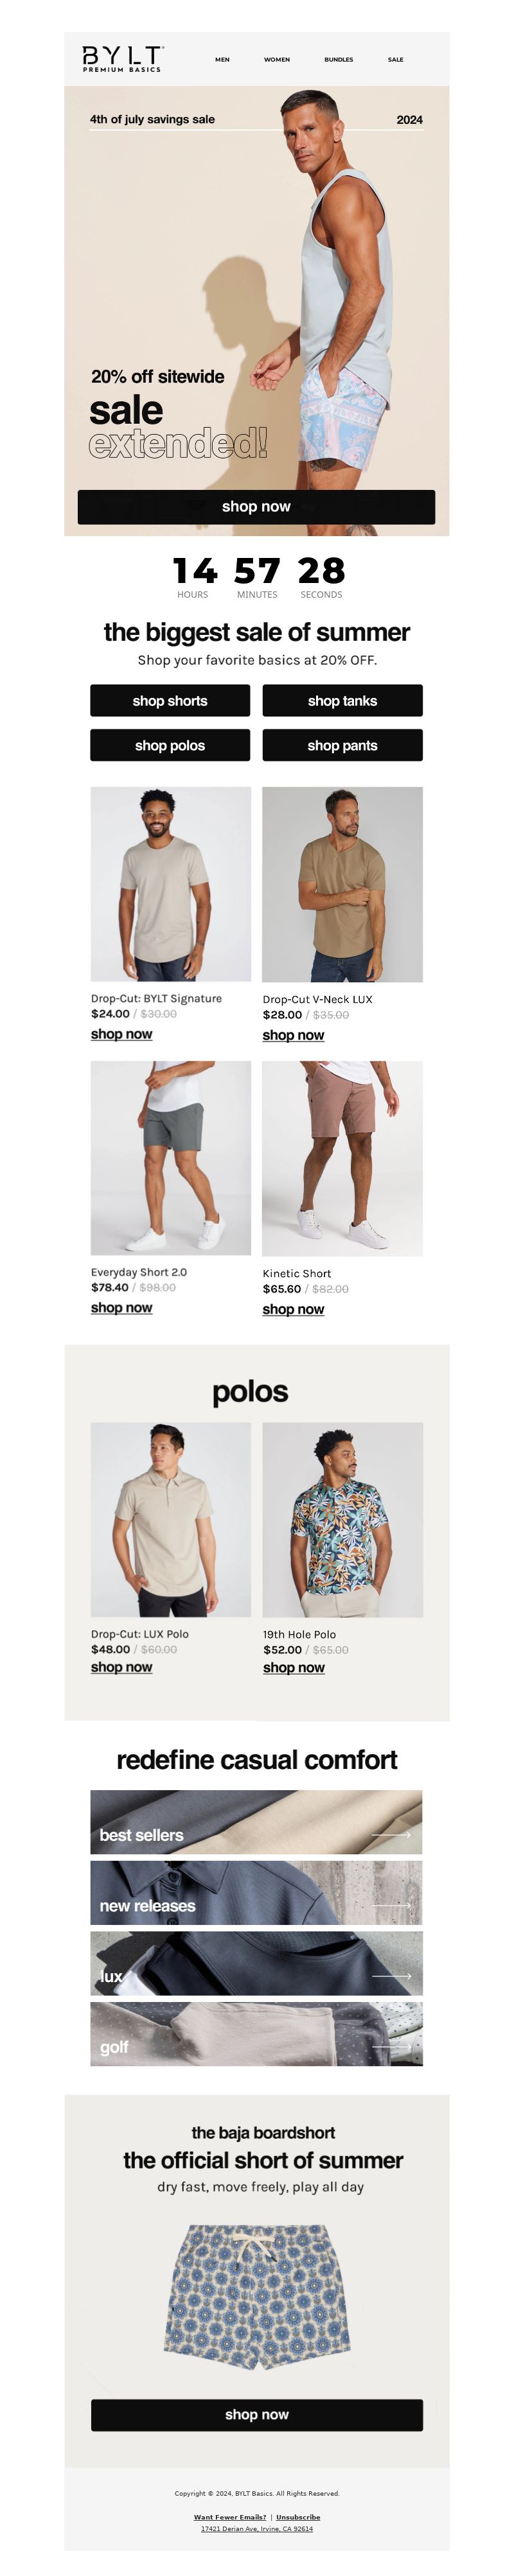Click the hero banner shop now button
514x2576 pixels.
tap(256, 506)
